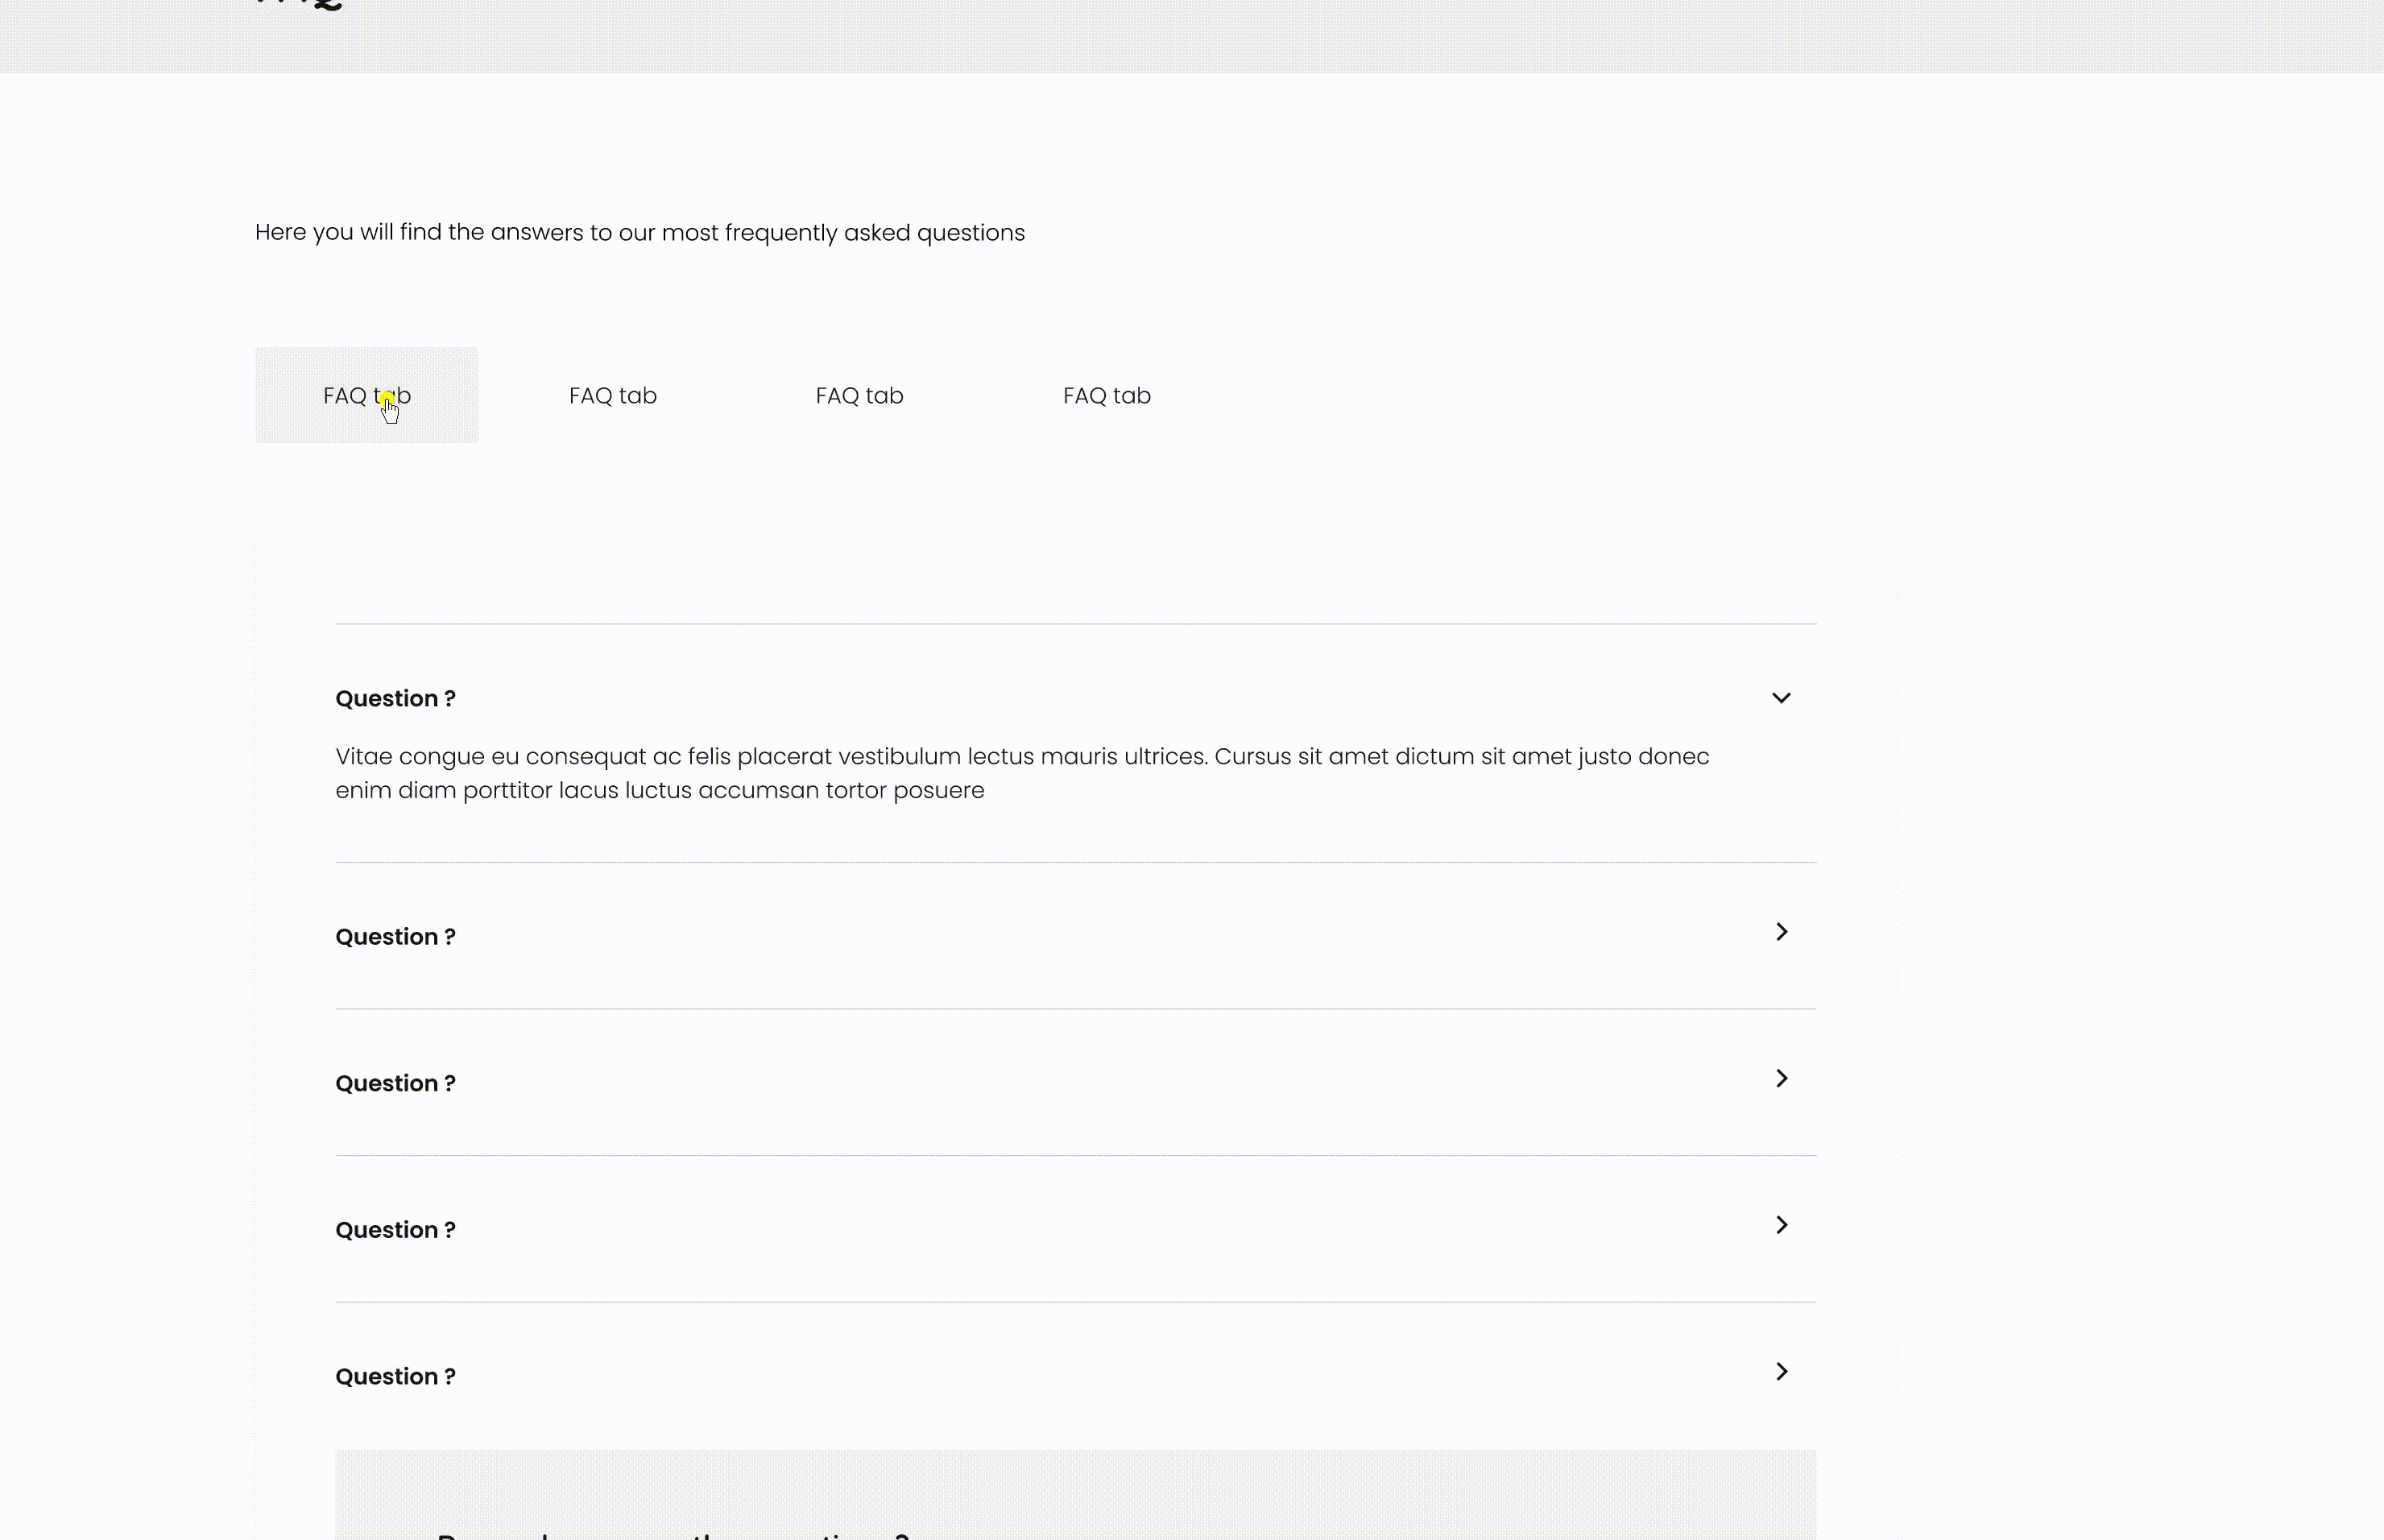The image size is (2384, 1540).
Task: Open the fourth 'Question ?' heading
Action: pos(395,1230)
